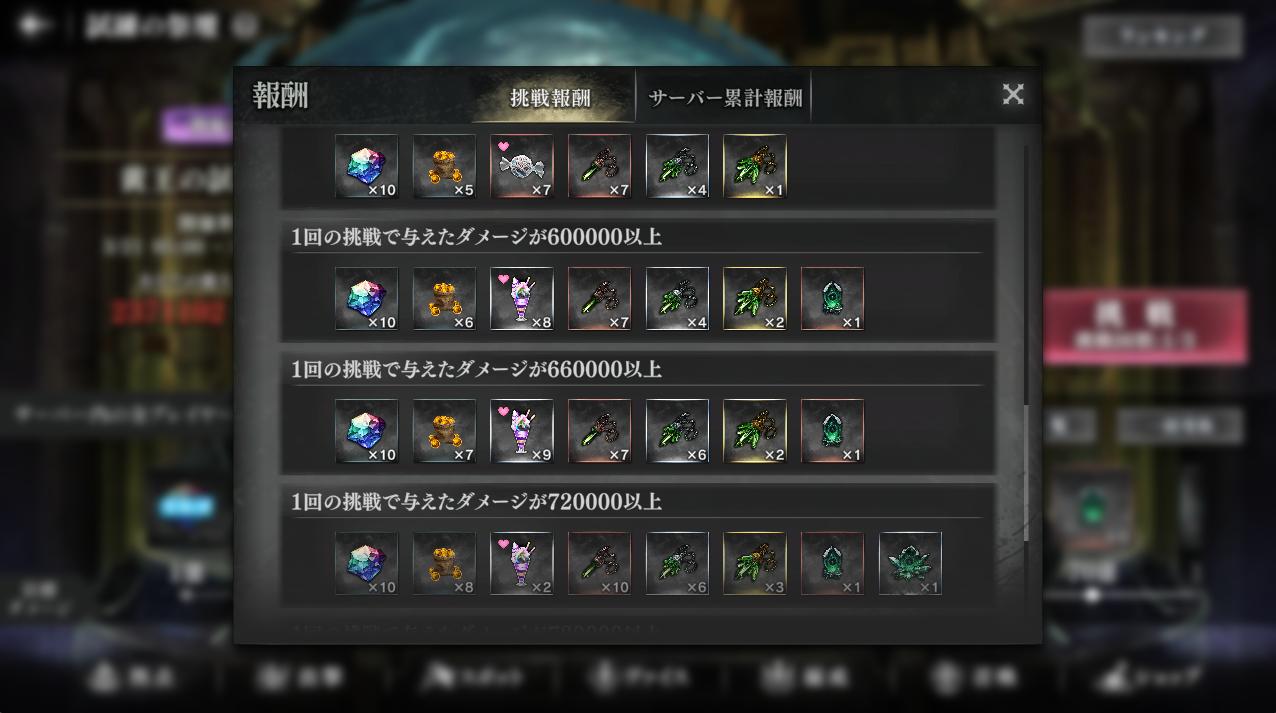Screen dimensions: 1276x713
Task: Select crystal gem x10 in 720000 row
Action: coord(366,563)
